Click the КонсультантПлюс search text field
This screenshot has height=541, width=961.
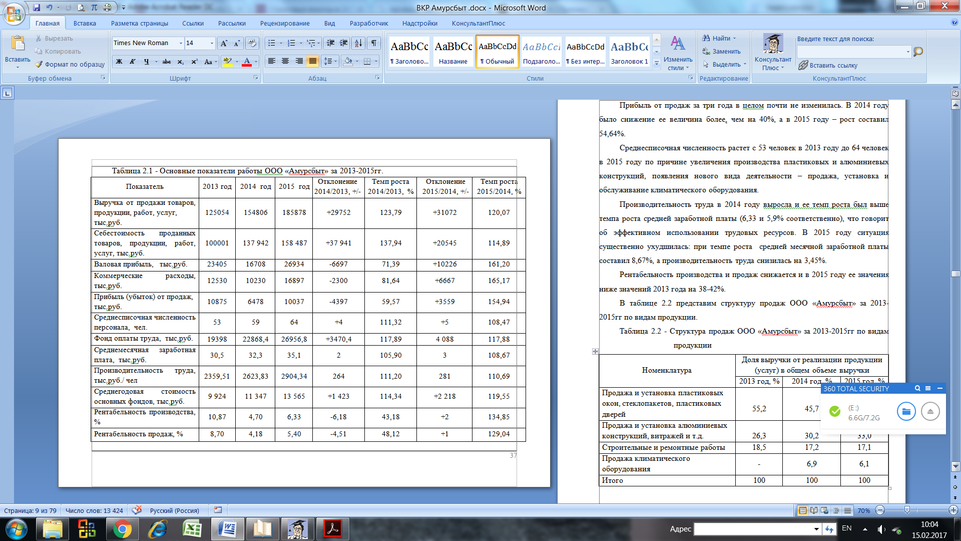(x=853, y=52)
